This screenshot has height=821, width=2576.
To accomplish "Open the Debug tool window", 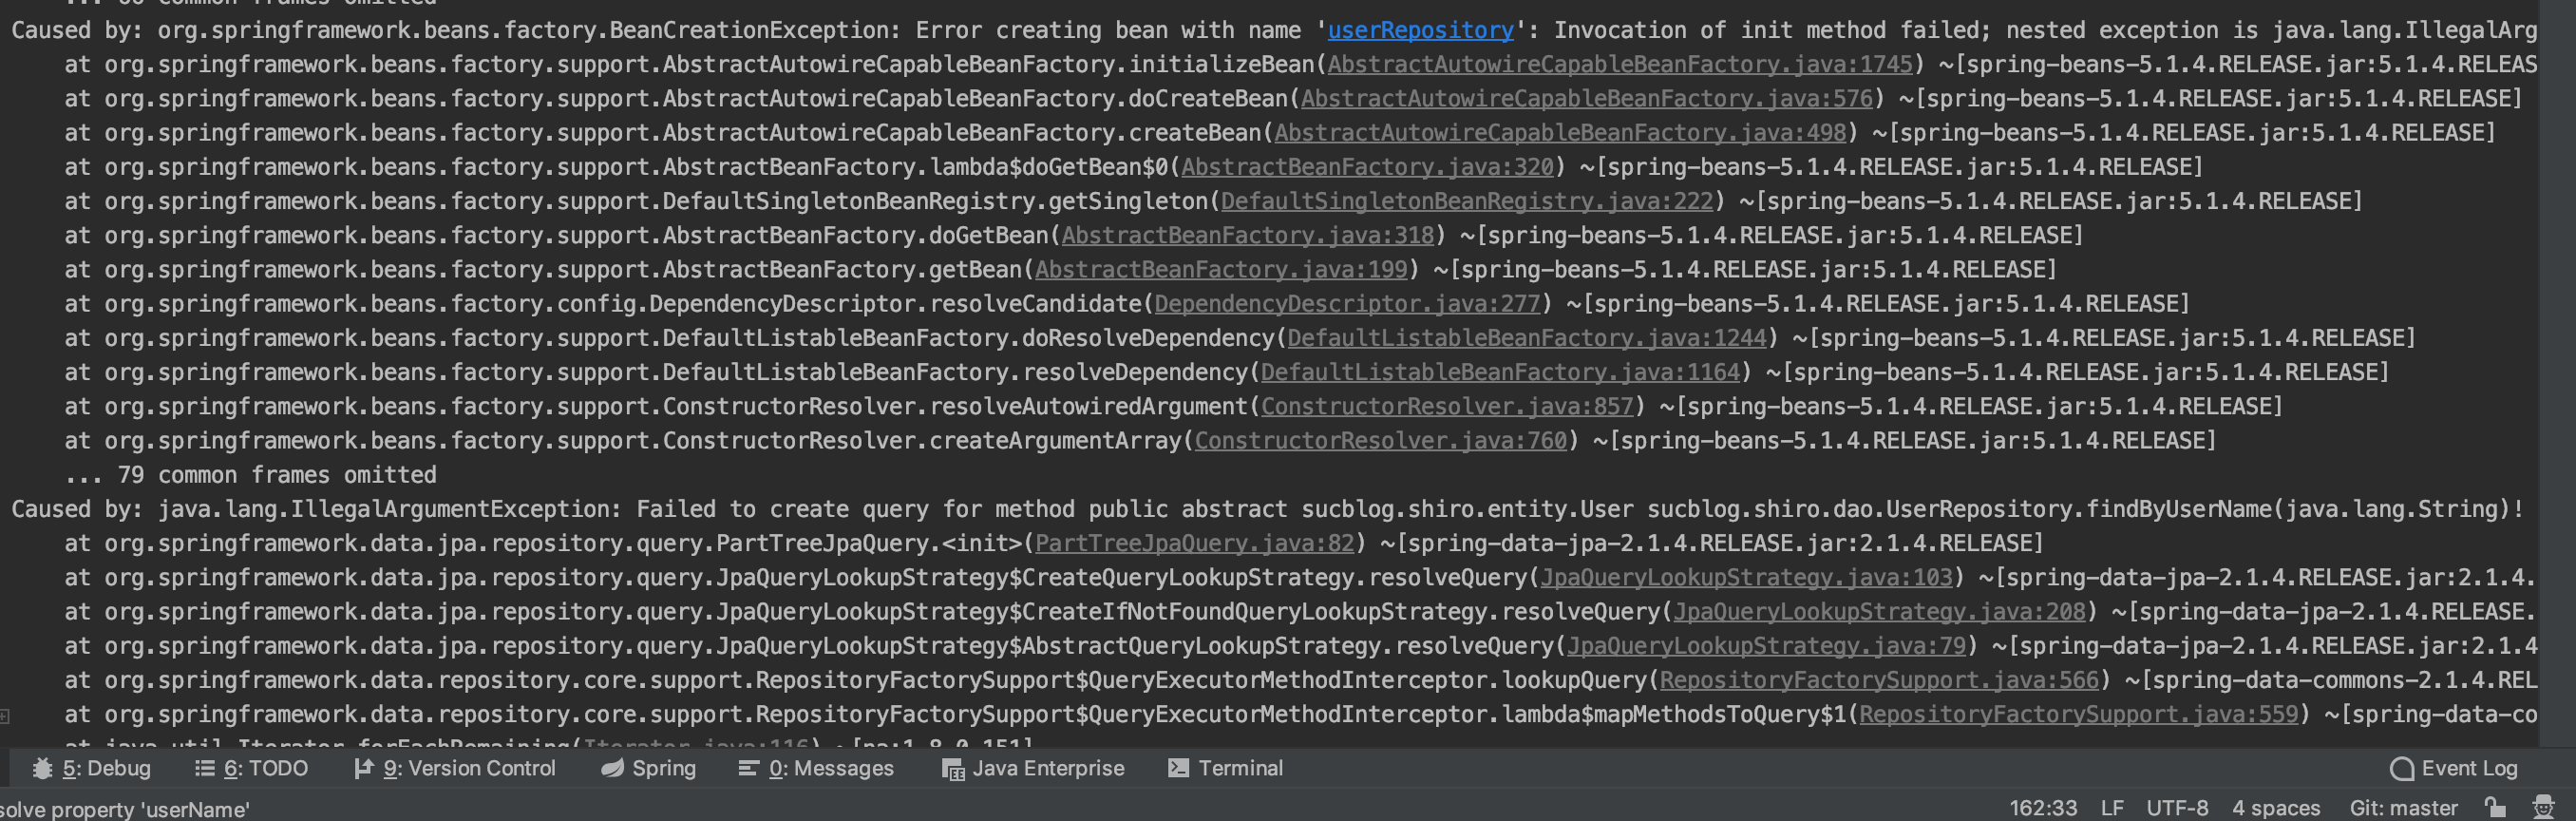I will point(92,768).
